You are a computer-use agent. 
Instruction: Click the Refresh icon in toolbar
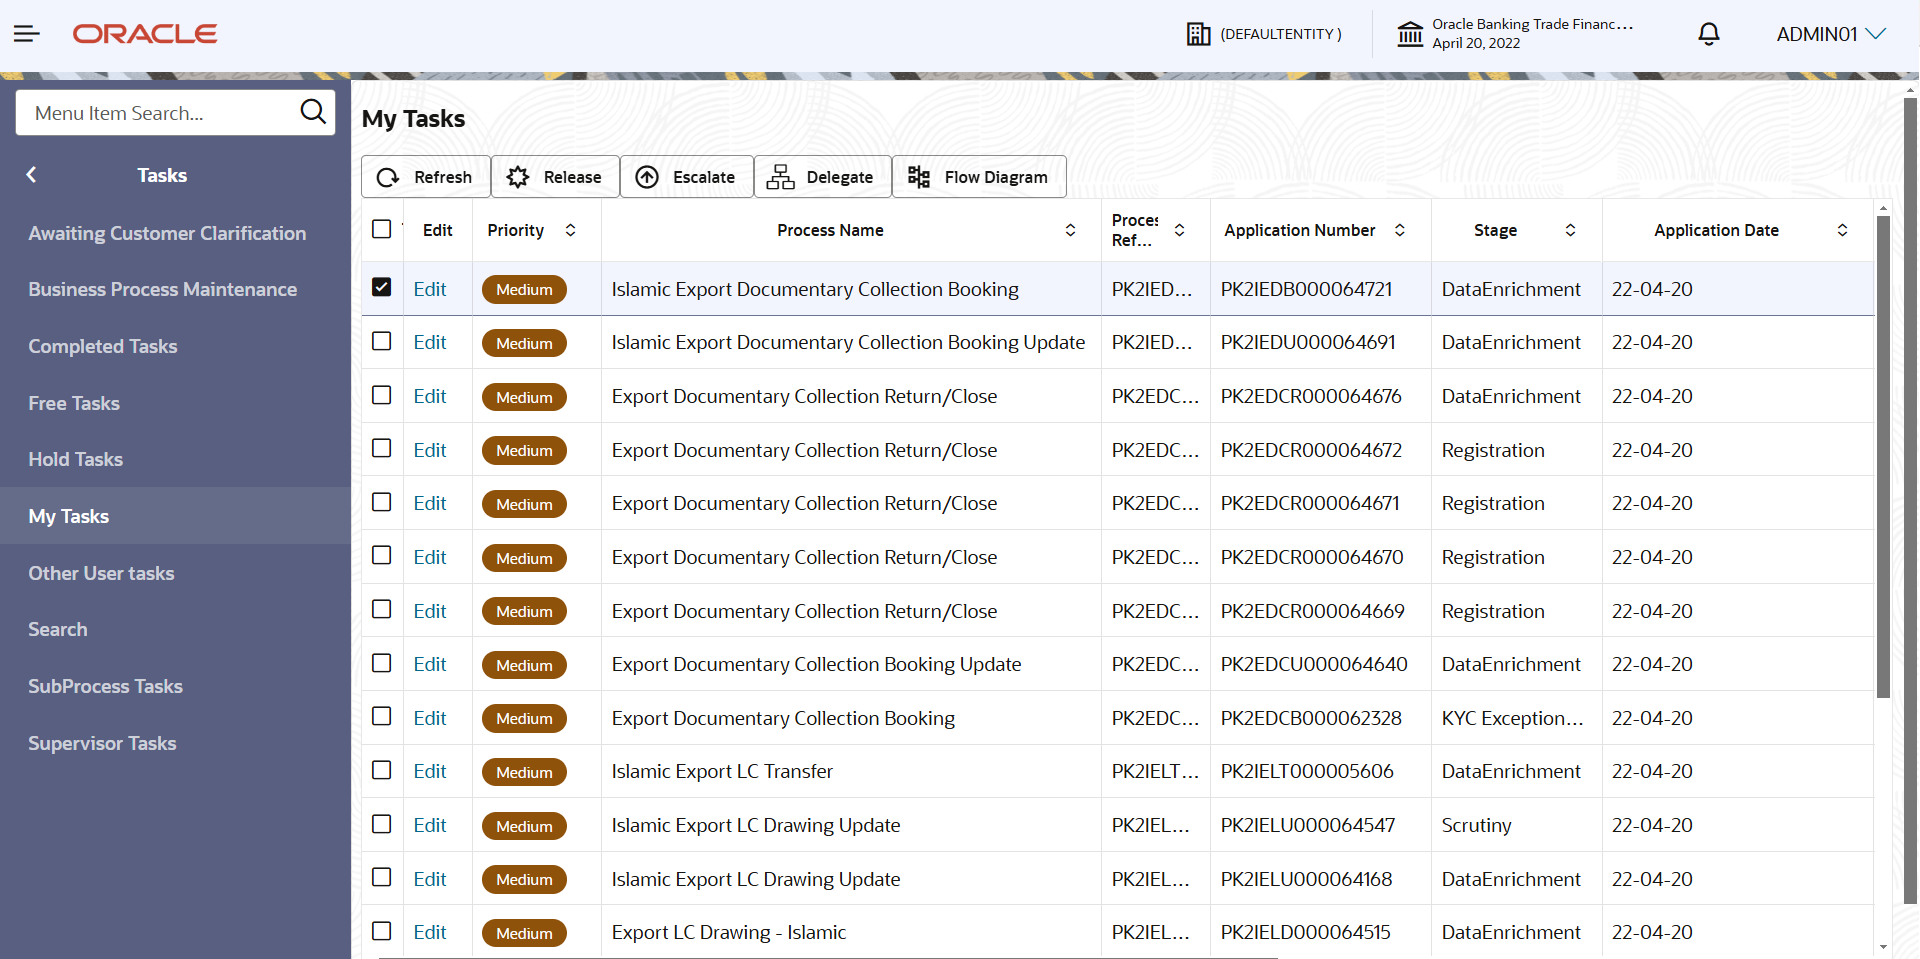(x=388, y=177)
